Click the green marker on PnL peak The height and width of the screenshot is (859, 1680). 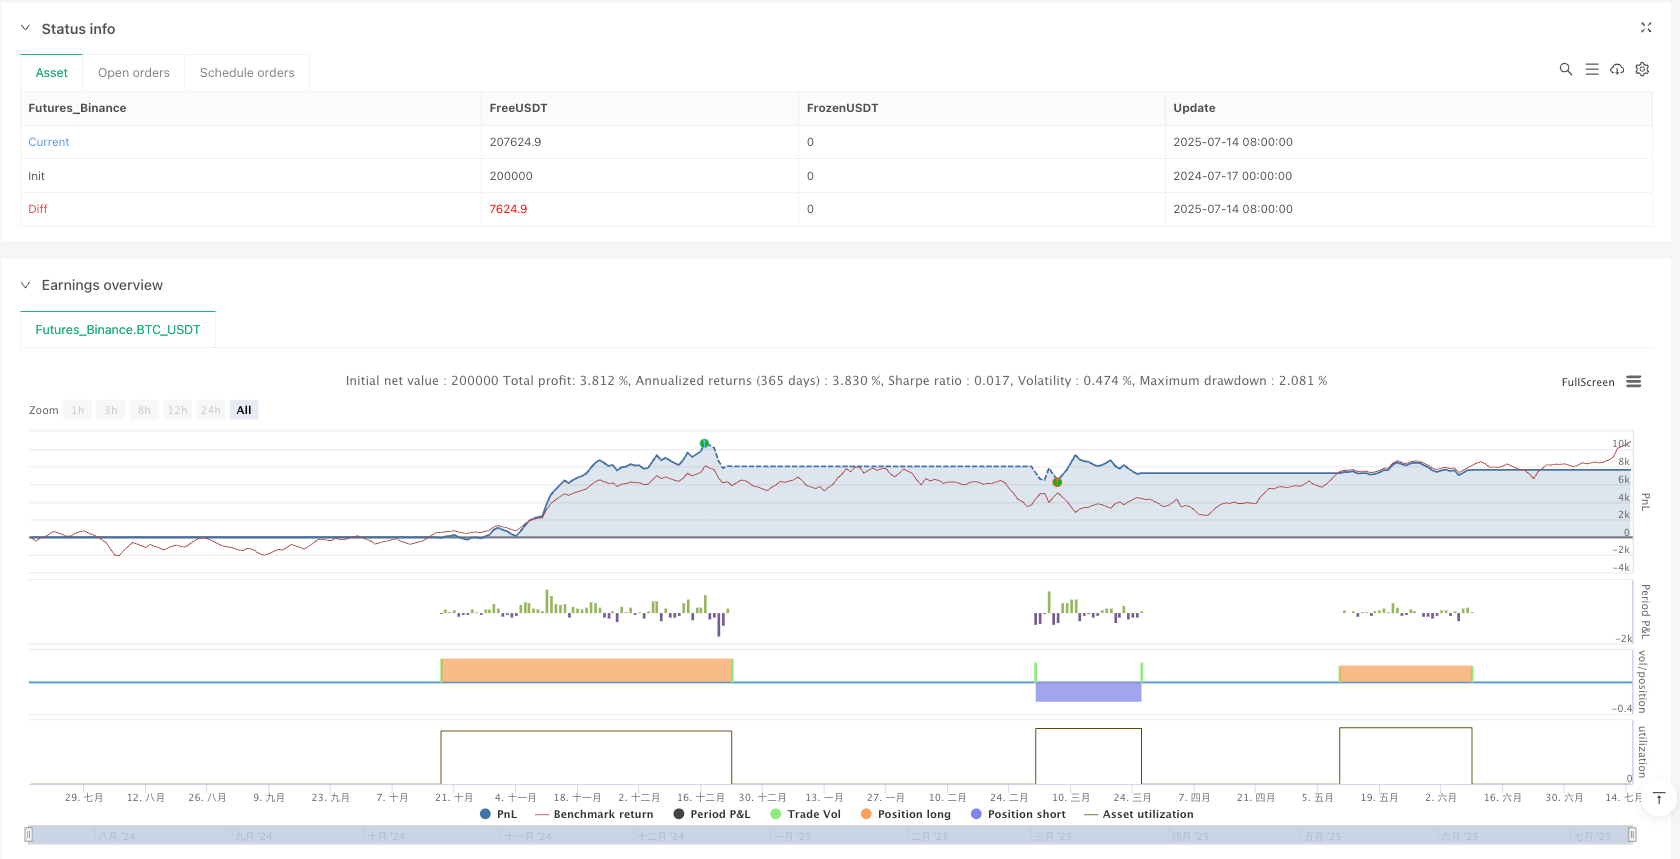(x=705, y=443)
